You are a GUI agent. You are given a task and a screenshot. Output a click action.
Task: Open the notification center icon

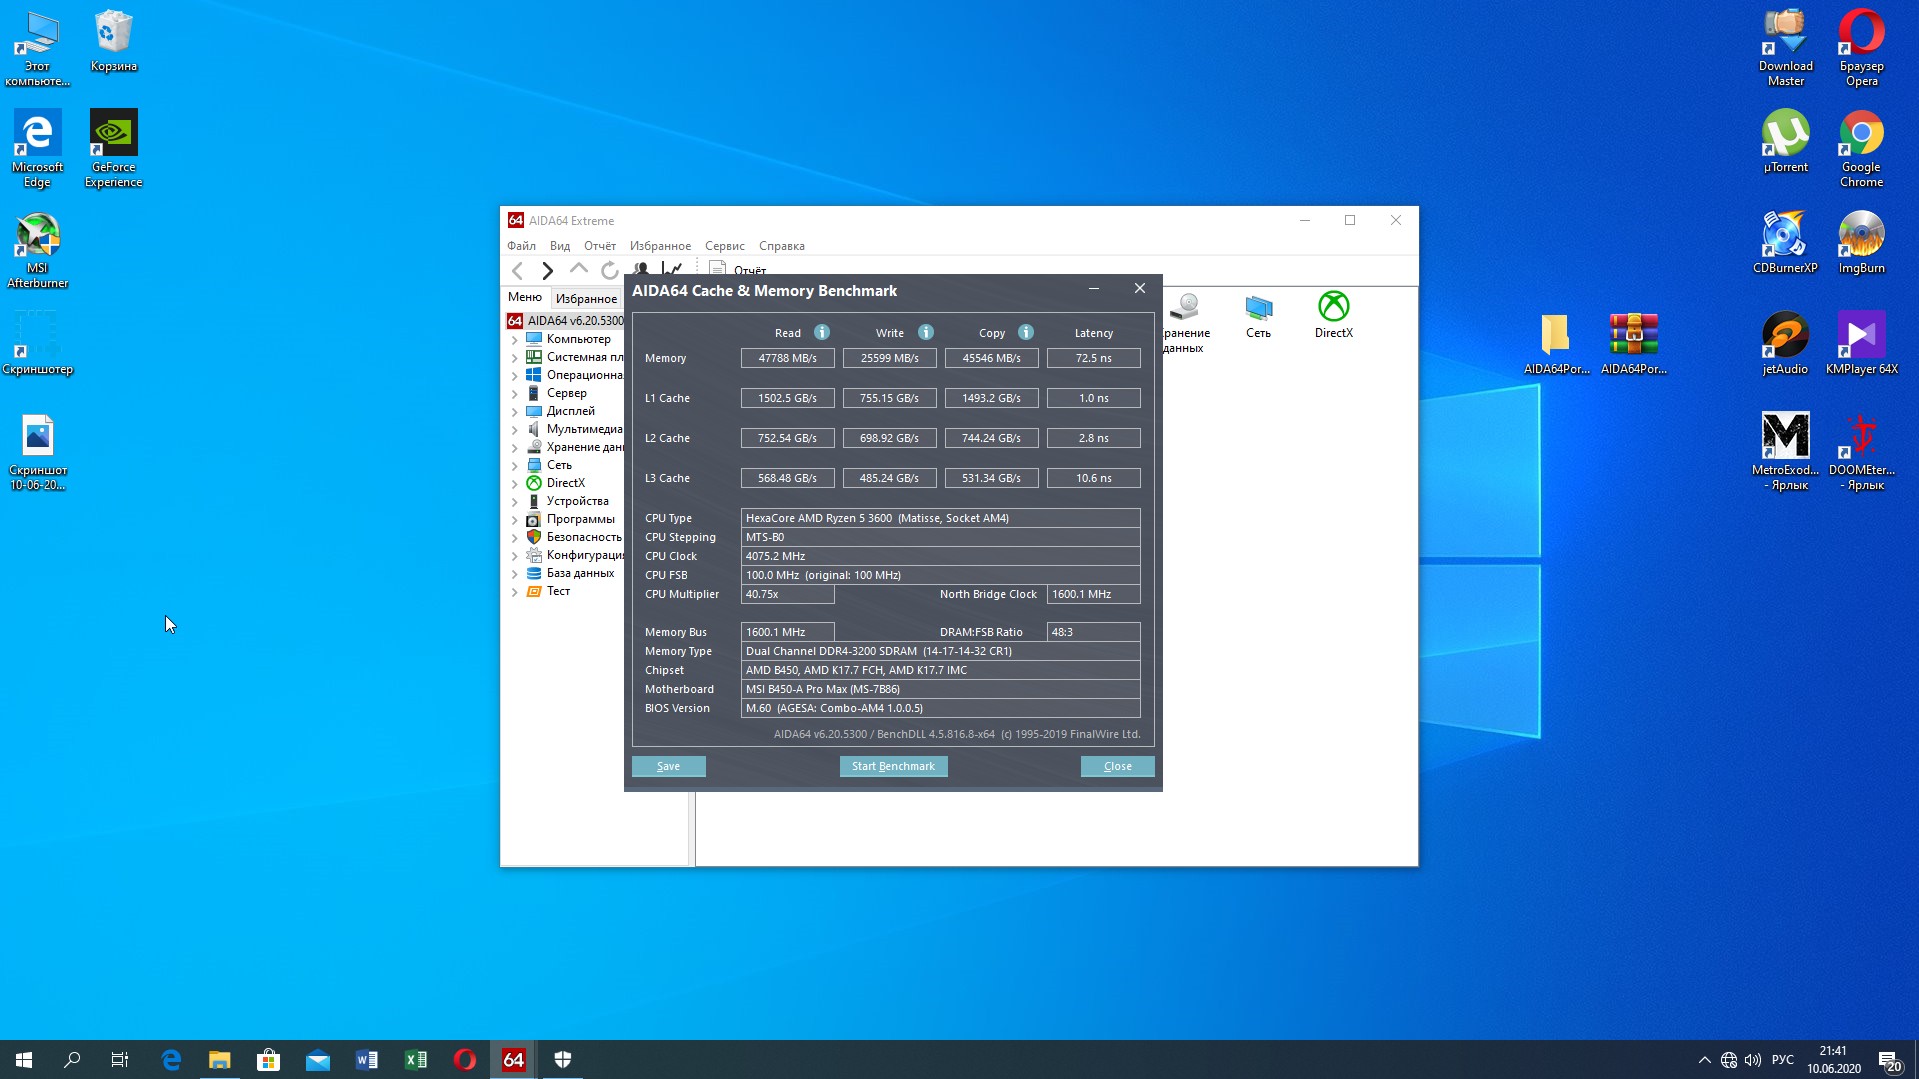click(x=1889, y=1059)
